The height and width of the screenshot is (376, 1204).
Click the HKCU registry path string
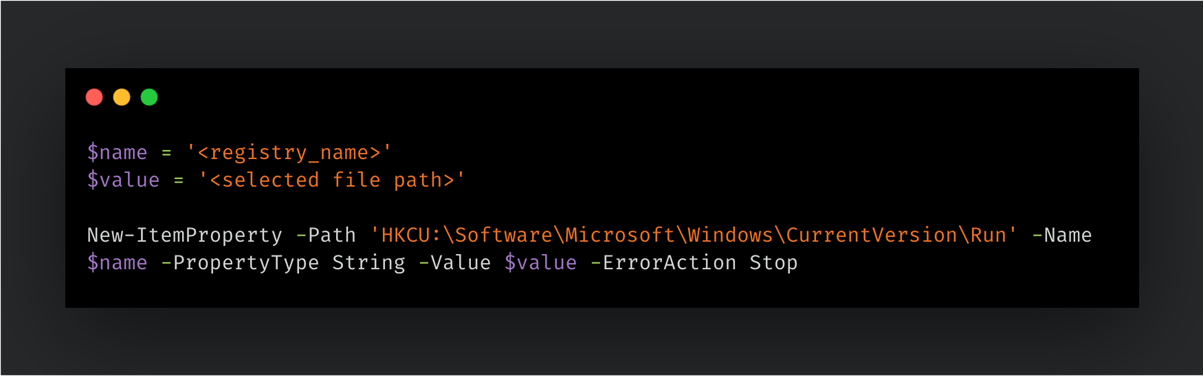(x=694, y=236)
